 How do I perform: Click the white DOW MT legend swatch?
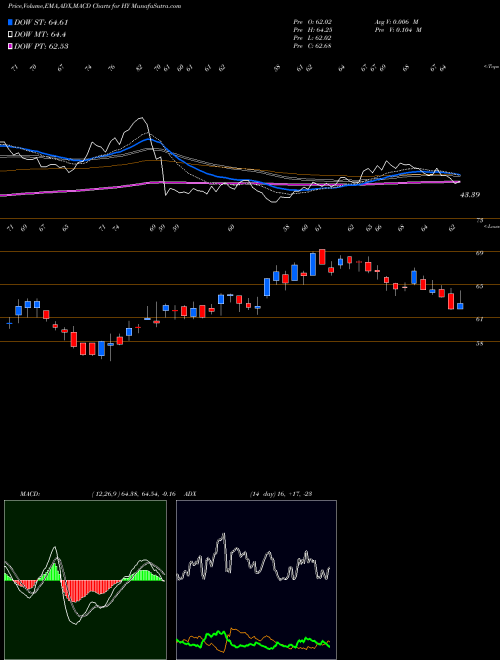click(10, 35)
